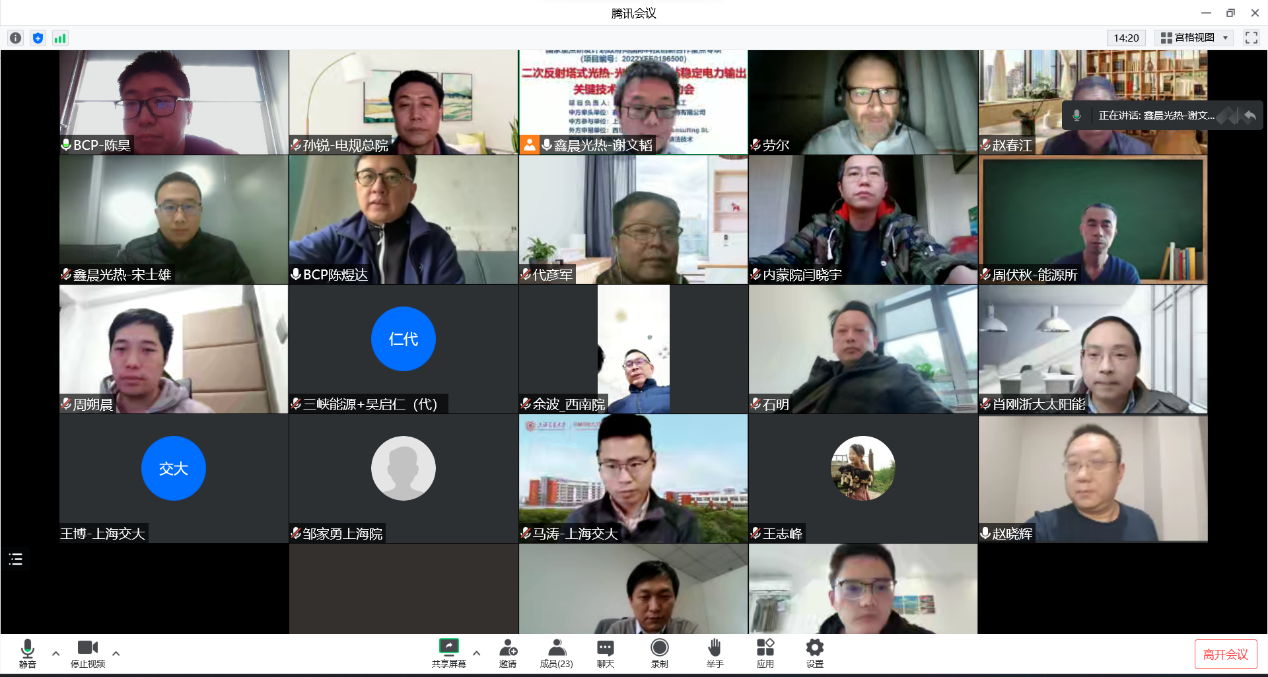
Task: Click reply arrow in speaking notification
Action: pos(1249,115)
